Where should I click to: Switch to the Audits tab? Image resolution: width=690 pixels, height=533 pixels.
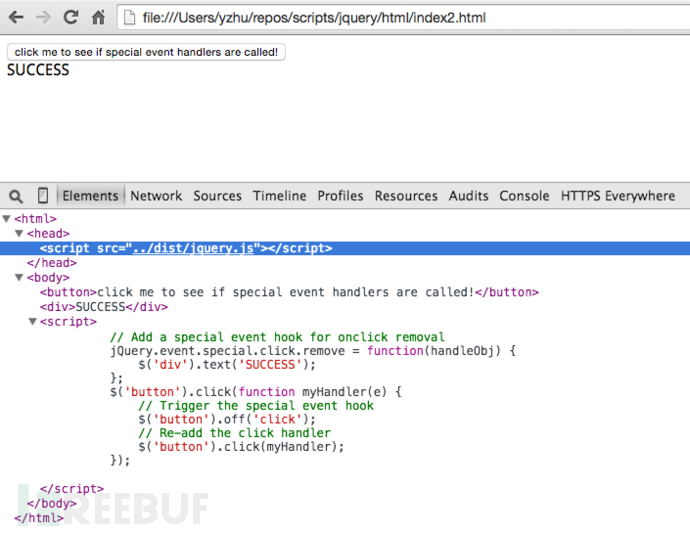pyautogui.click(x=468, y=196)
